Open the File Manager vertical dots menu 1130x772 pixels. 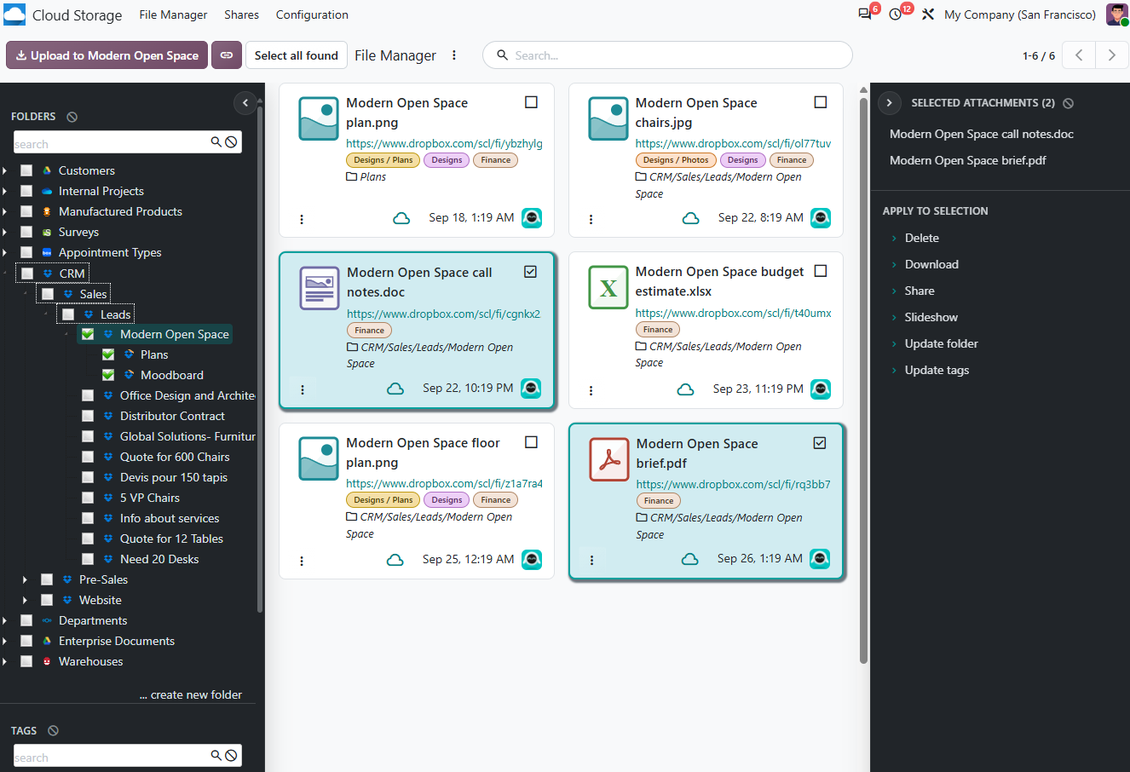tap(454, 56)
